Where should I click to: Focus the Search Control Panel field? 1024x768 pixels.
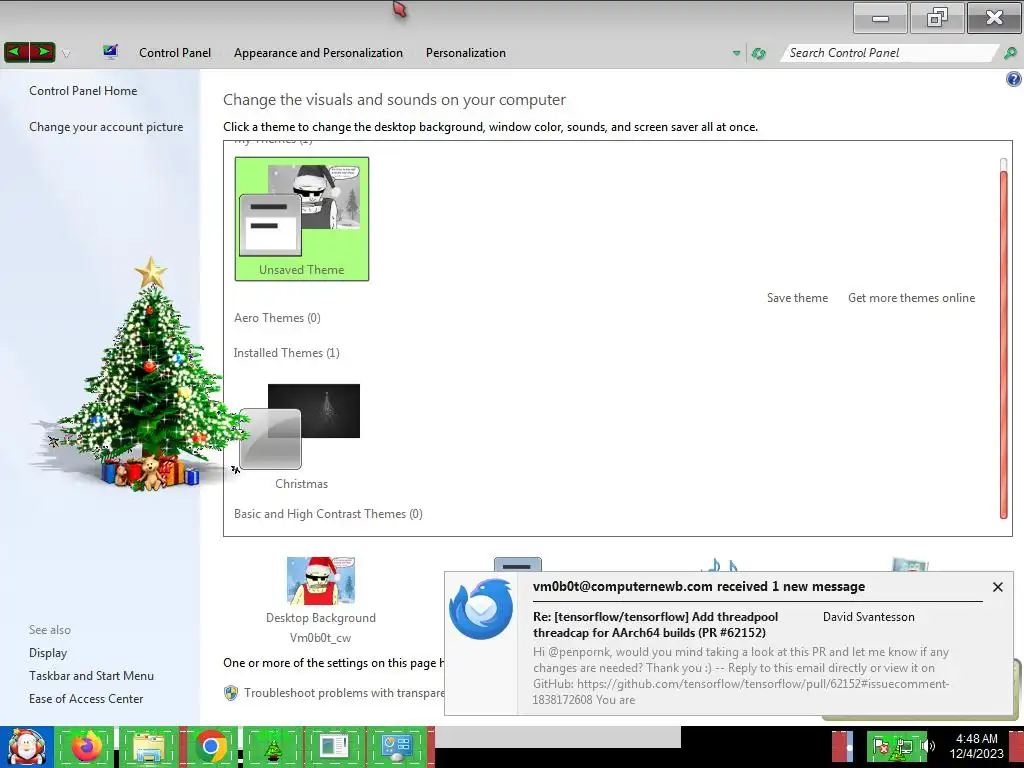[x=888, y=53]
